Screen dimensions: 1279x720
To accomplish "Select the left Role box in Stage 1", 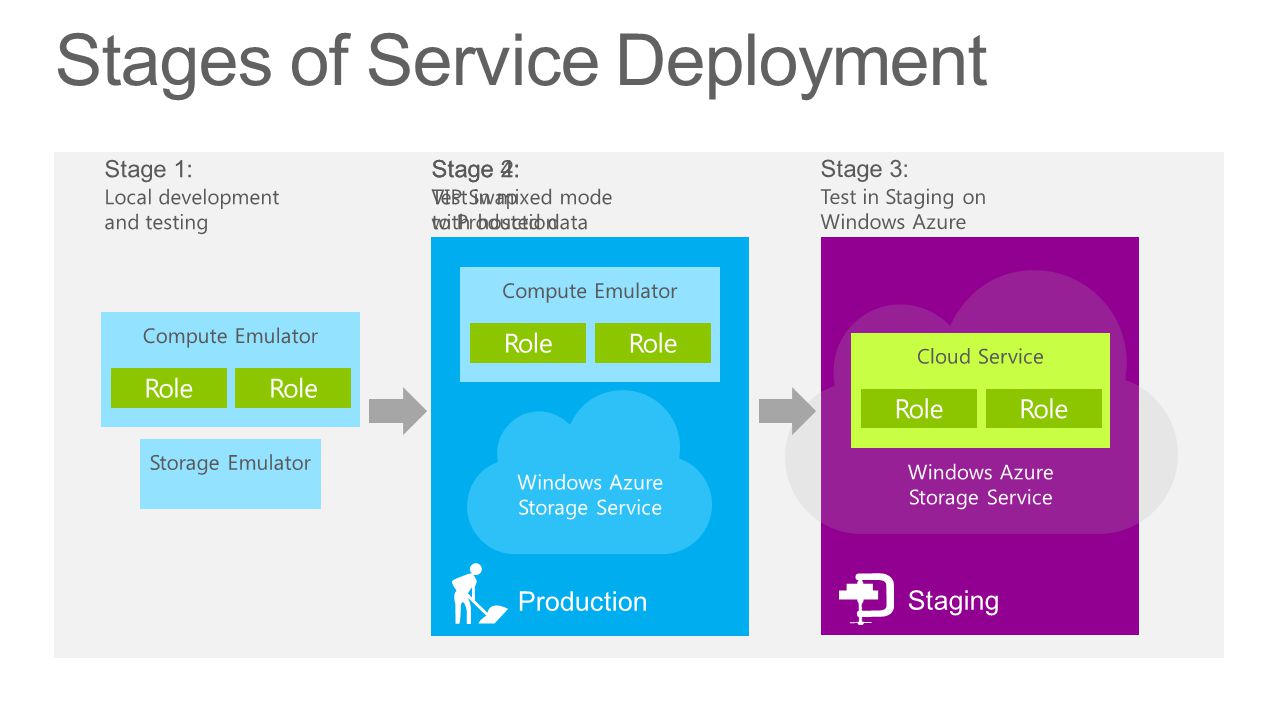I will 169,388.
